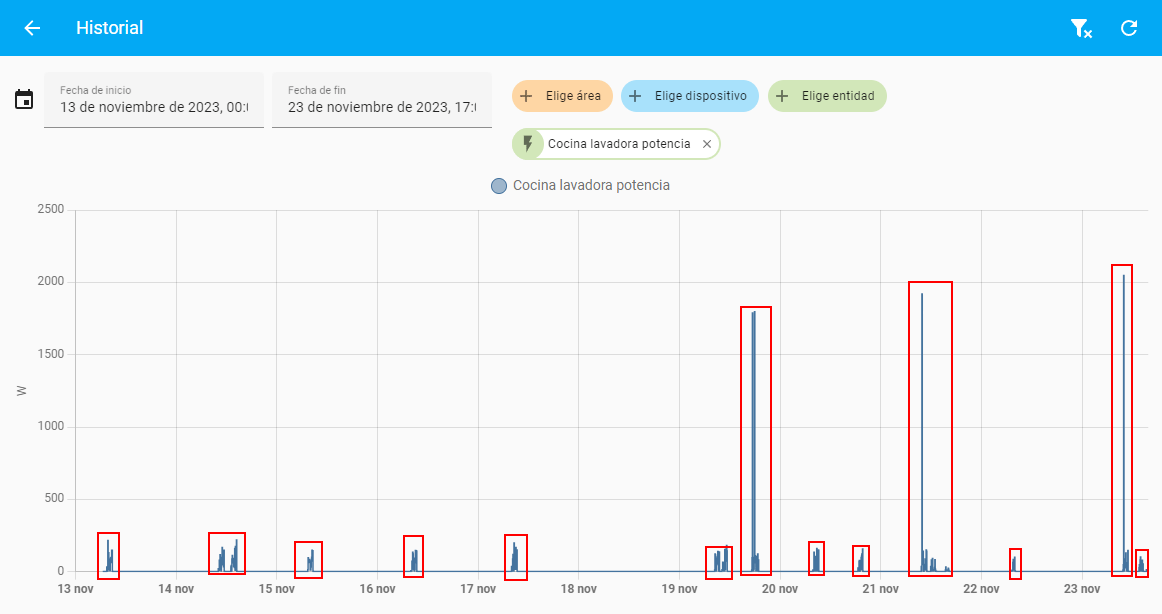Screen dimensions: 1162x614
Task: Click the double power cluster on 14 nov
Action: tap(227, 554)
